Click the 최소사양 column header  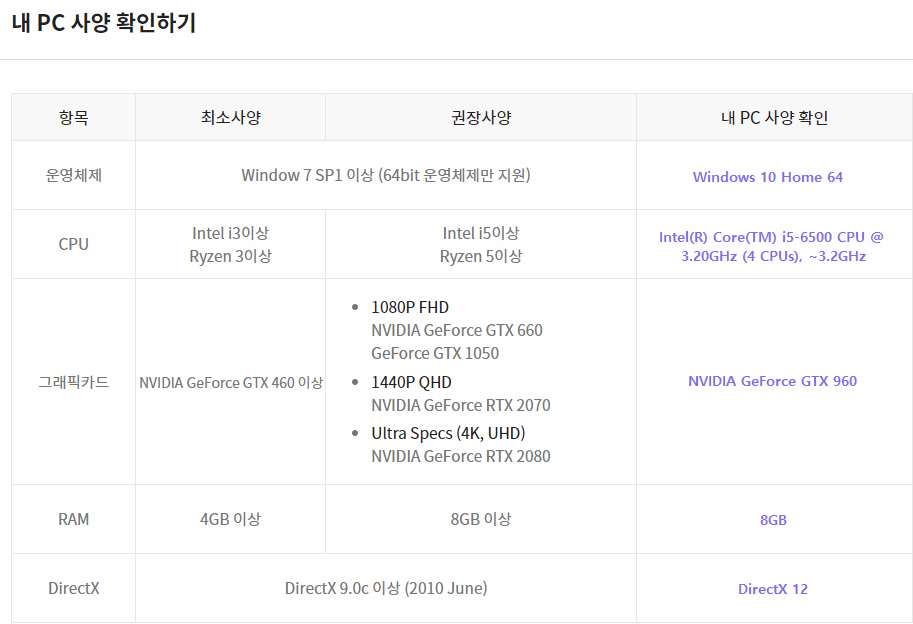click(230, 118)
